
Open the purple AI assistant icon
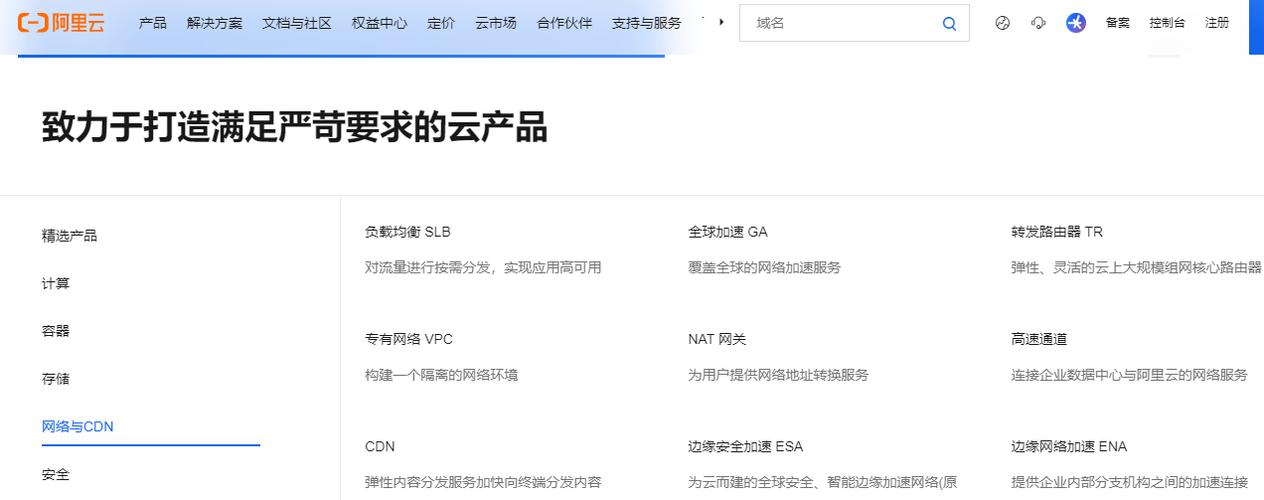[1076, 23]
